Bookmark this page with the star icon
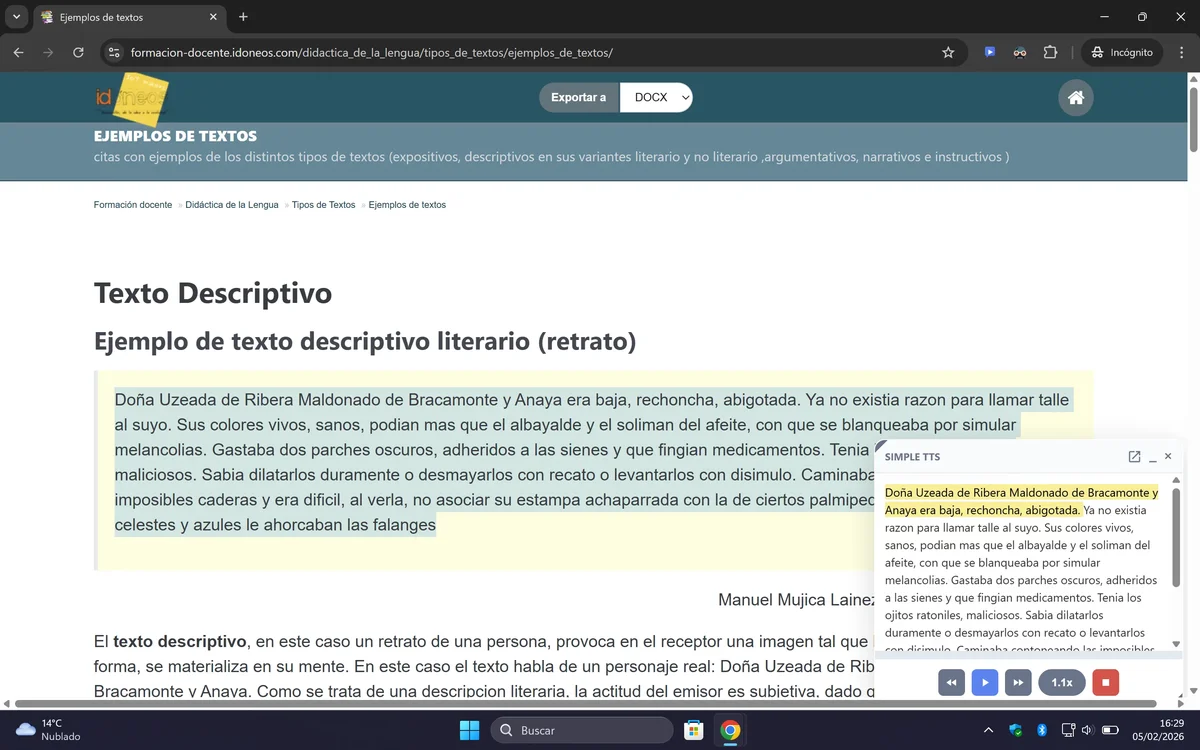The image size is (1200, 750). [x=947, y=52]
